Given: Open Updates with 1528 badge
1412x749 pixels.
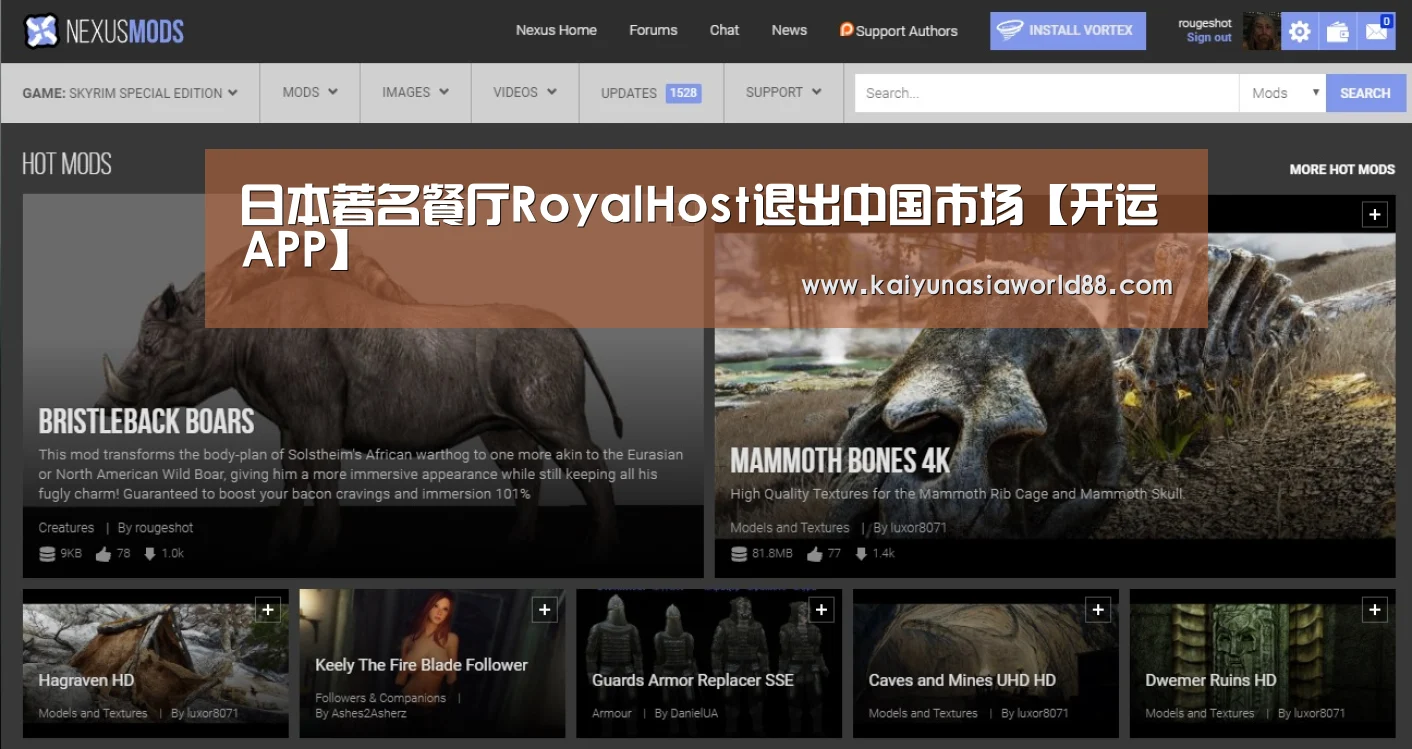Looking at the screenshot, I should click(x=651, y=93).
